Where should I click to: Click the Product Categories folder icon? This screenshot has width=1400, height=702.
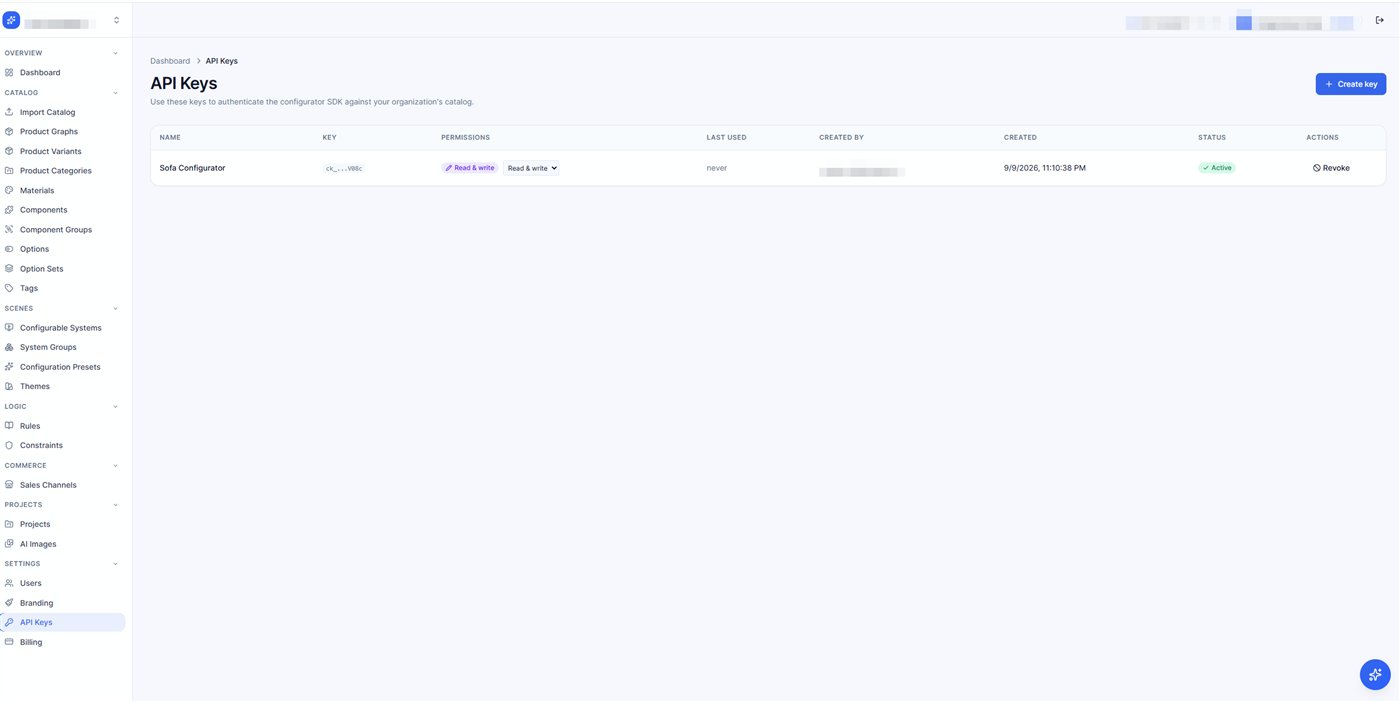coord(9,171)
